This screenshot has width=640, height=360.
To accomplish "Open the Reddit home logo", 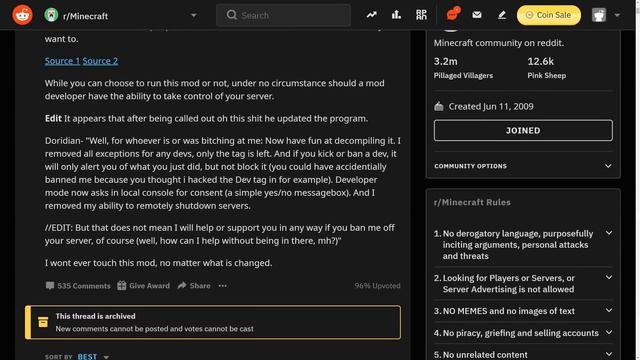I will [x=22, y=15].
